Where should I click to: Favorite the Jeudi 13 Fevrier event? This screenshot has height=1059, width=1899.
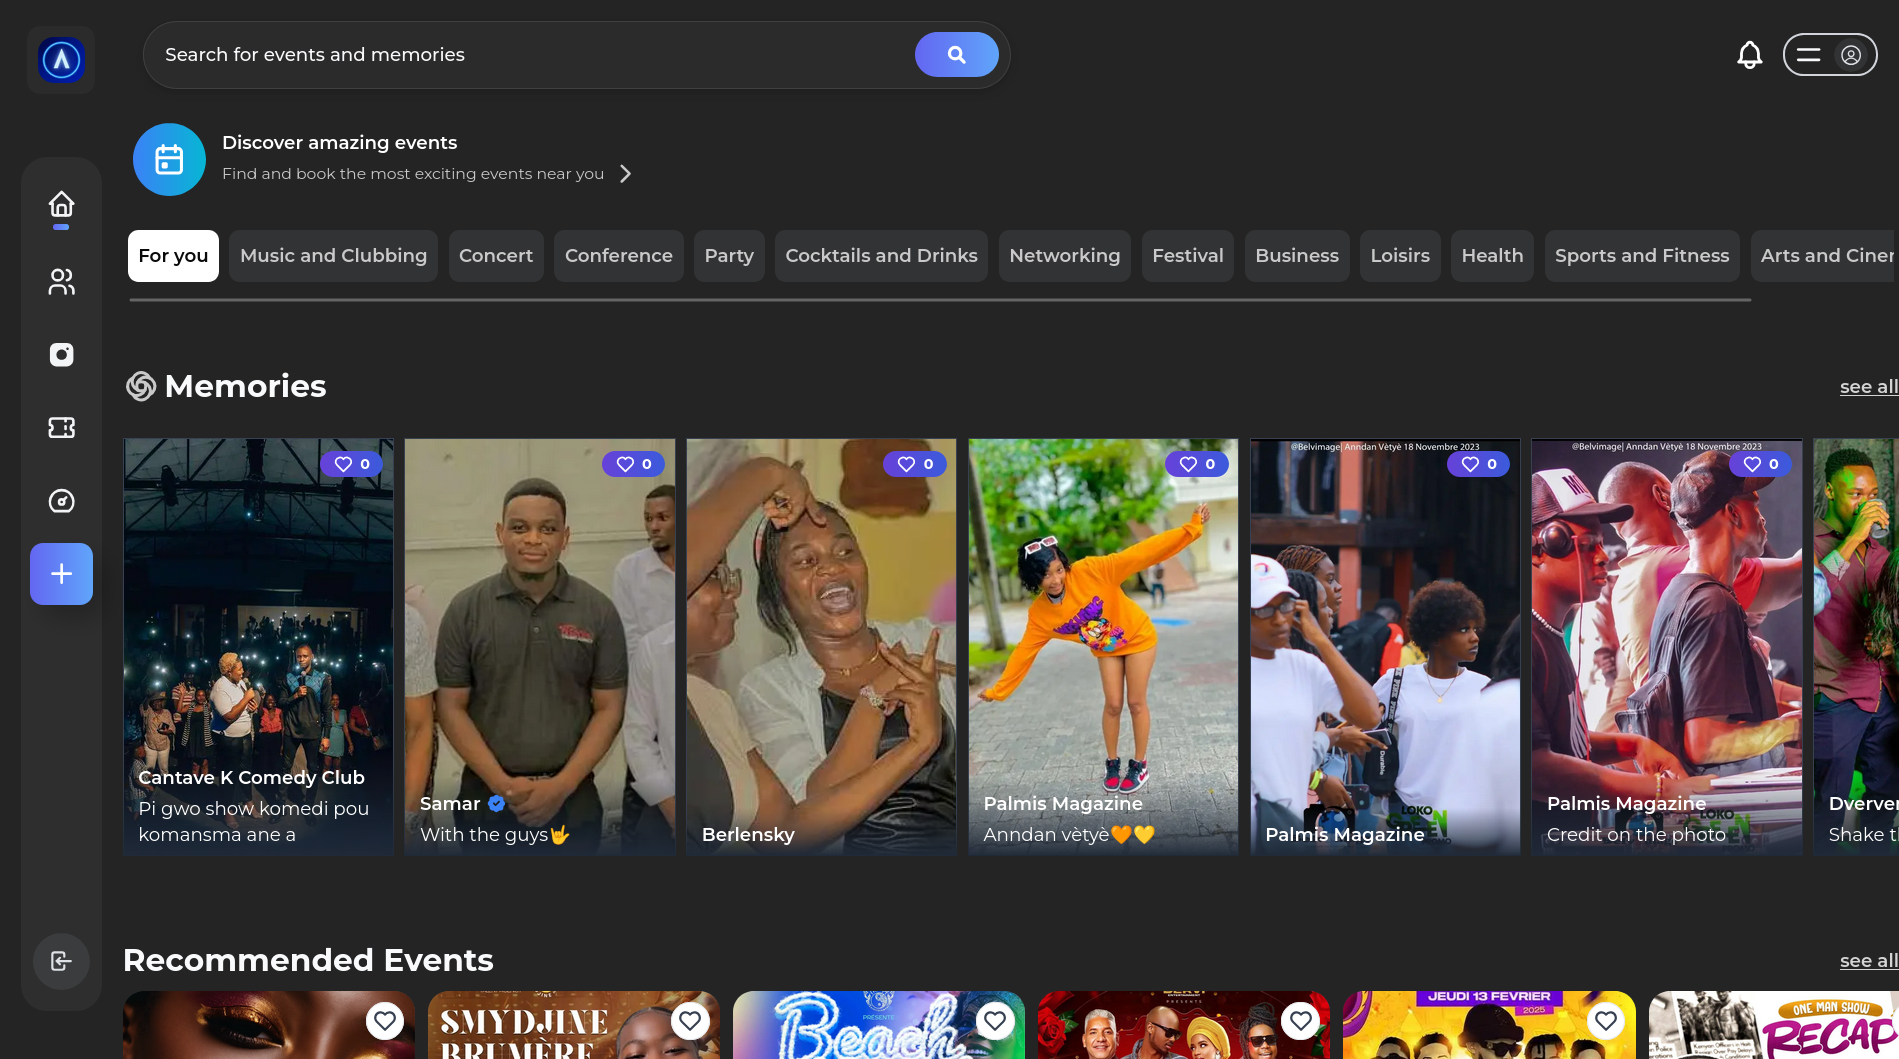point(1606,1020)
